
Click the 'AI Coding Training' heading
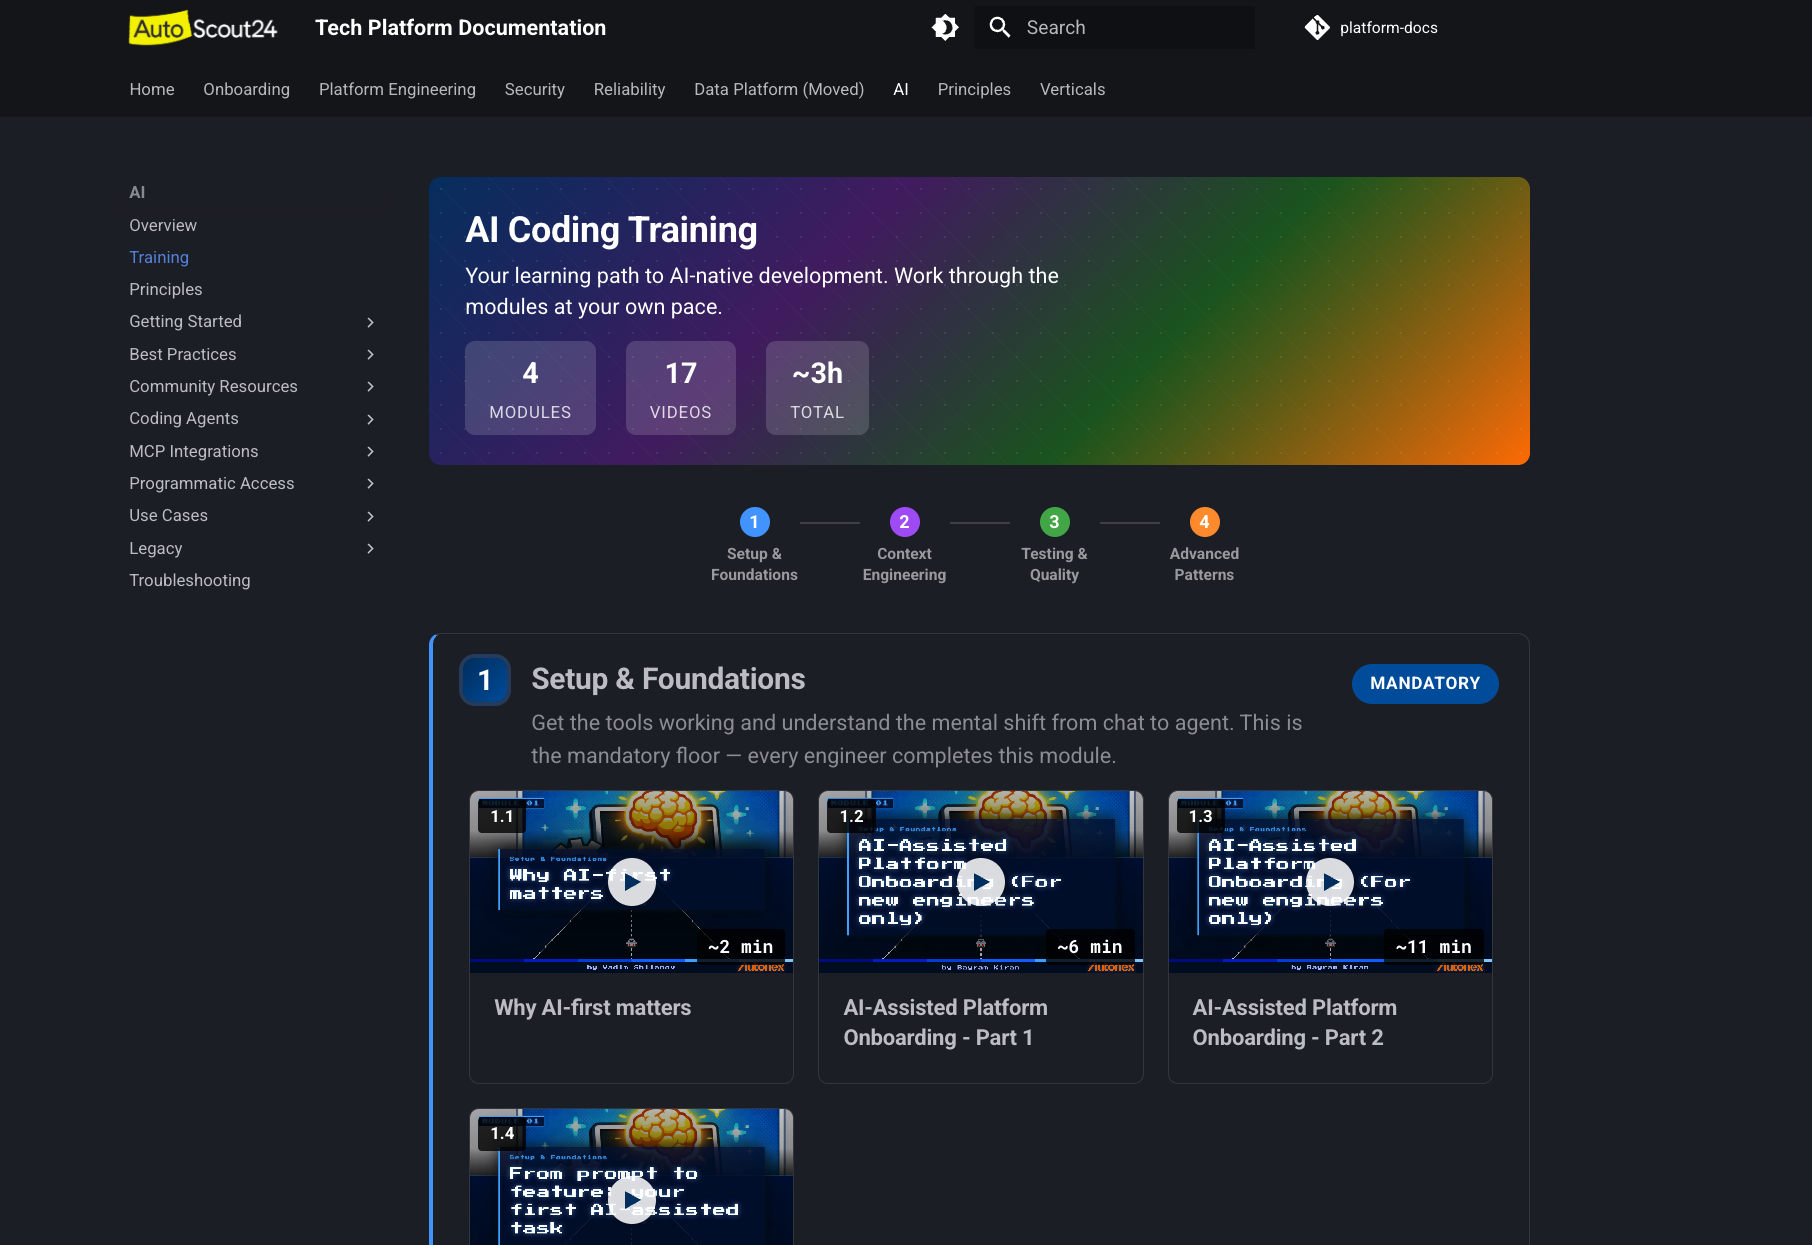tap(611, 230)
